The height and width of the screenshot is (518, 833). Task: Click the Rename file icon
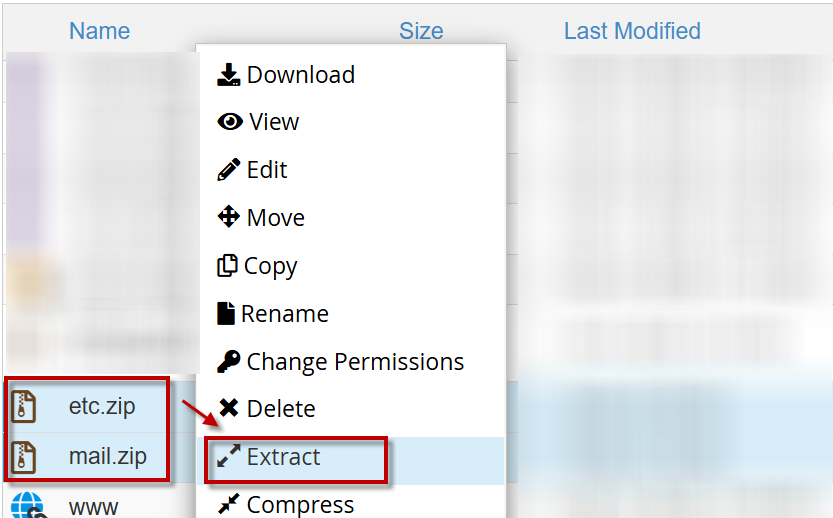click(226, 314)
